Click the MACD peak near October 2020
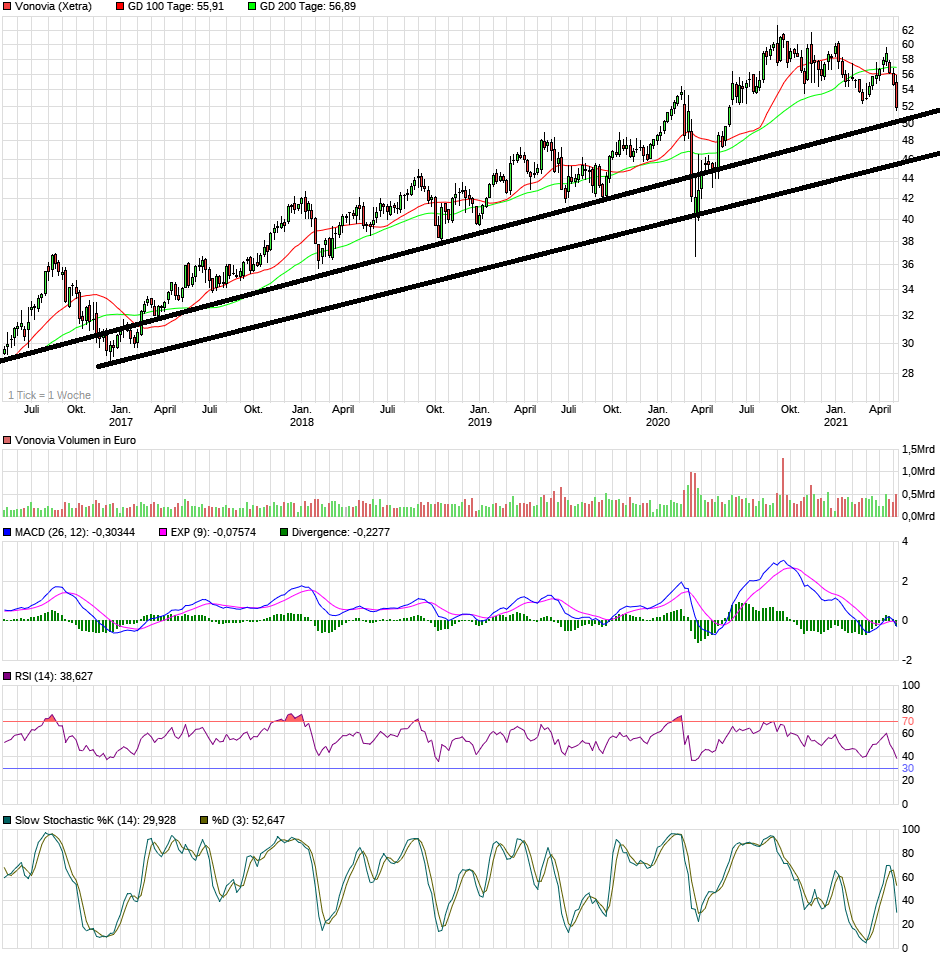This screenshot has height=958, width=940. pos(783,561)
